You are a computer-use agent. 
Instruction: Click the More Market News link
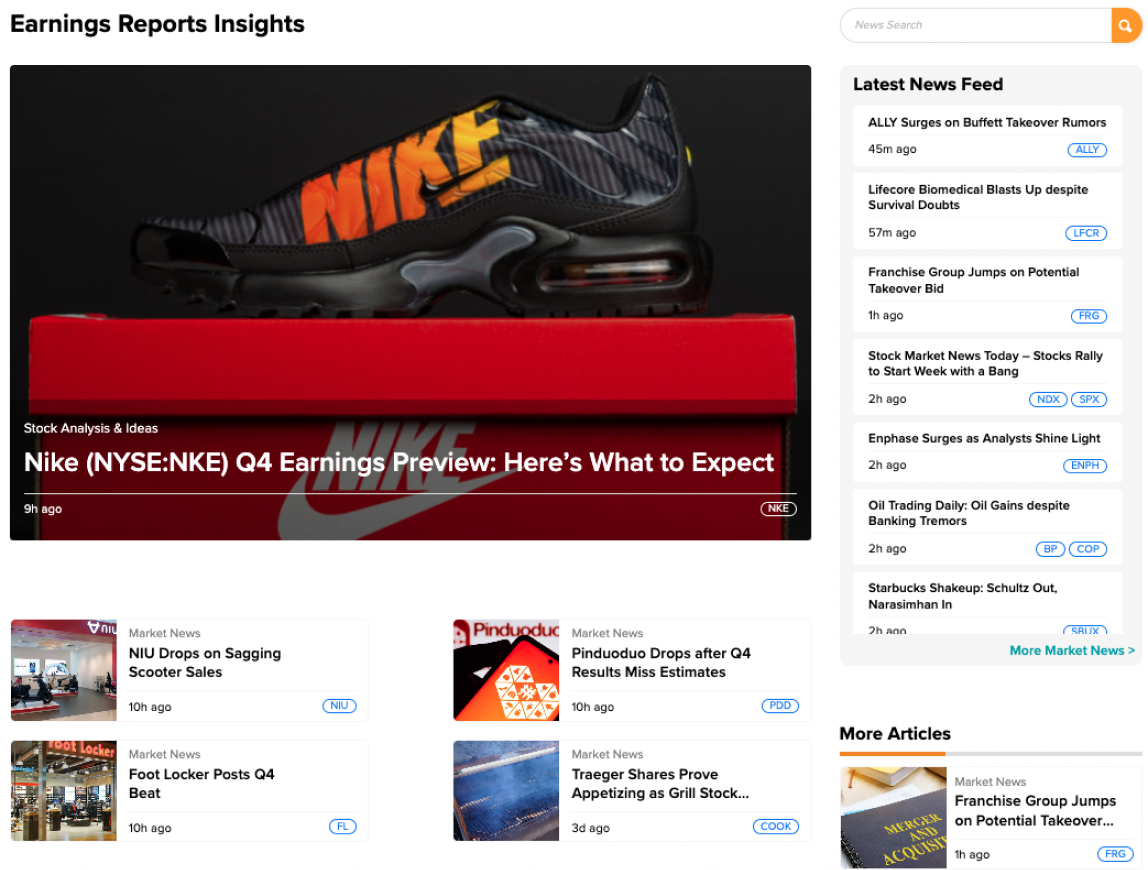[1072, 650]
